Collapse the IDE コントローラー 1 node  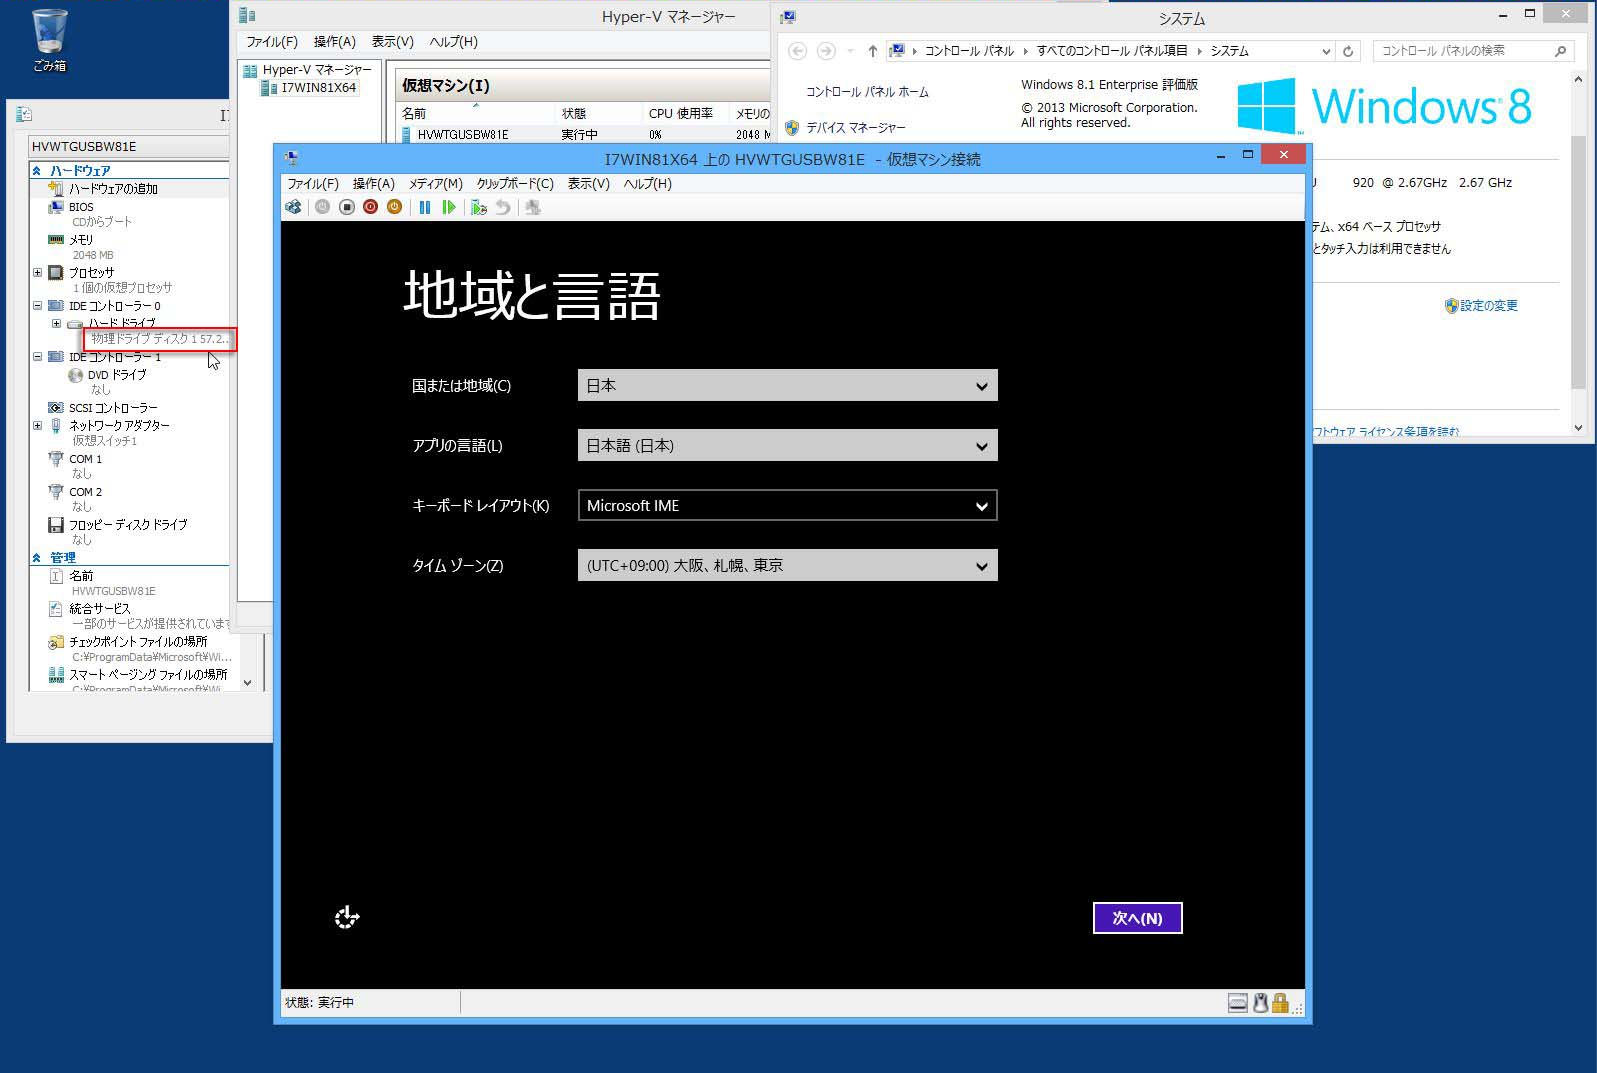38,357
